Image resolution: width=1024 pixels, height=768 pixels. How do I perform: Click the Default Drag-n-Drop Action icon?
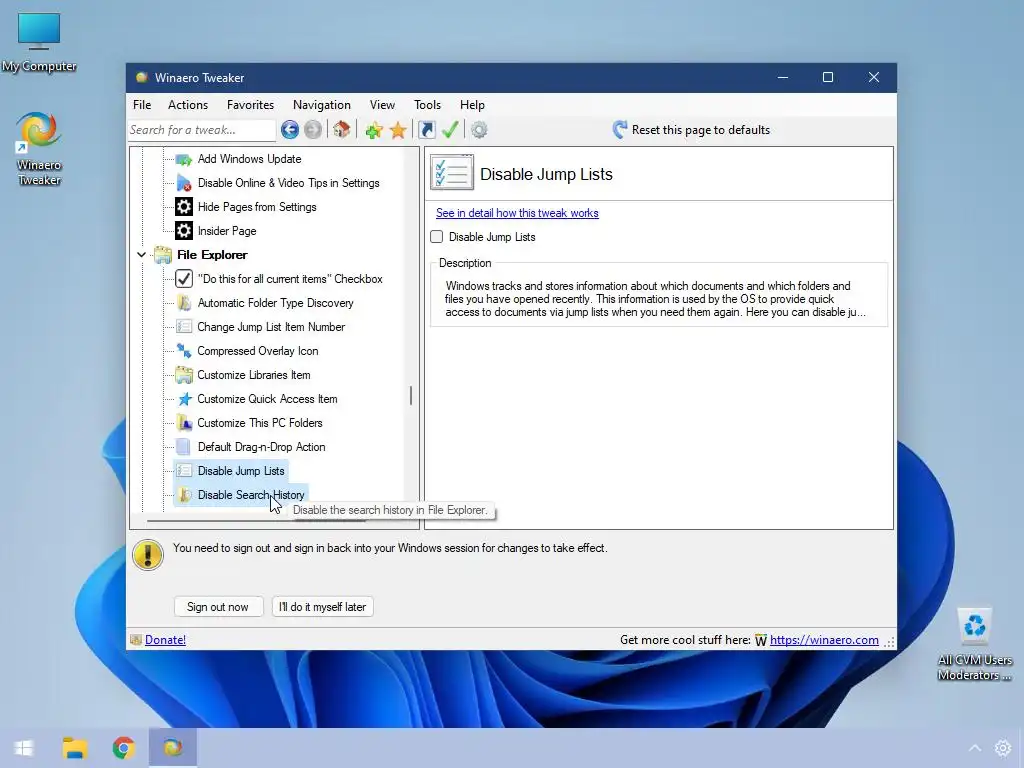click(x=184, y=447)
